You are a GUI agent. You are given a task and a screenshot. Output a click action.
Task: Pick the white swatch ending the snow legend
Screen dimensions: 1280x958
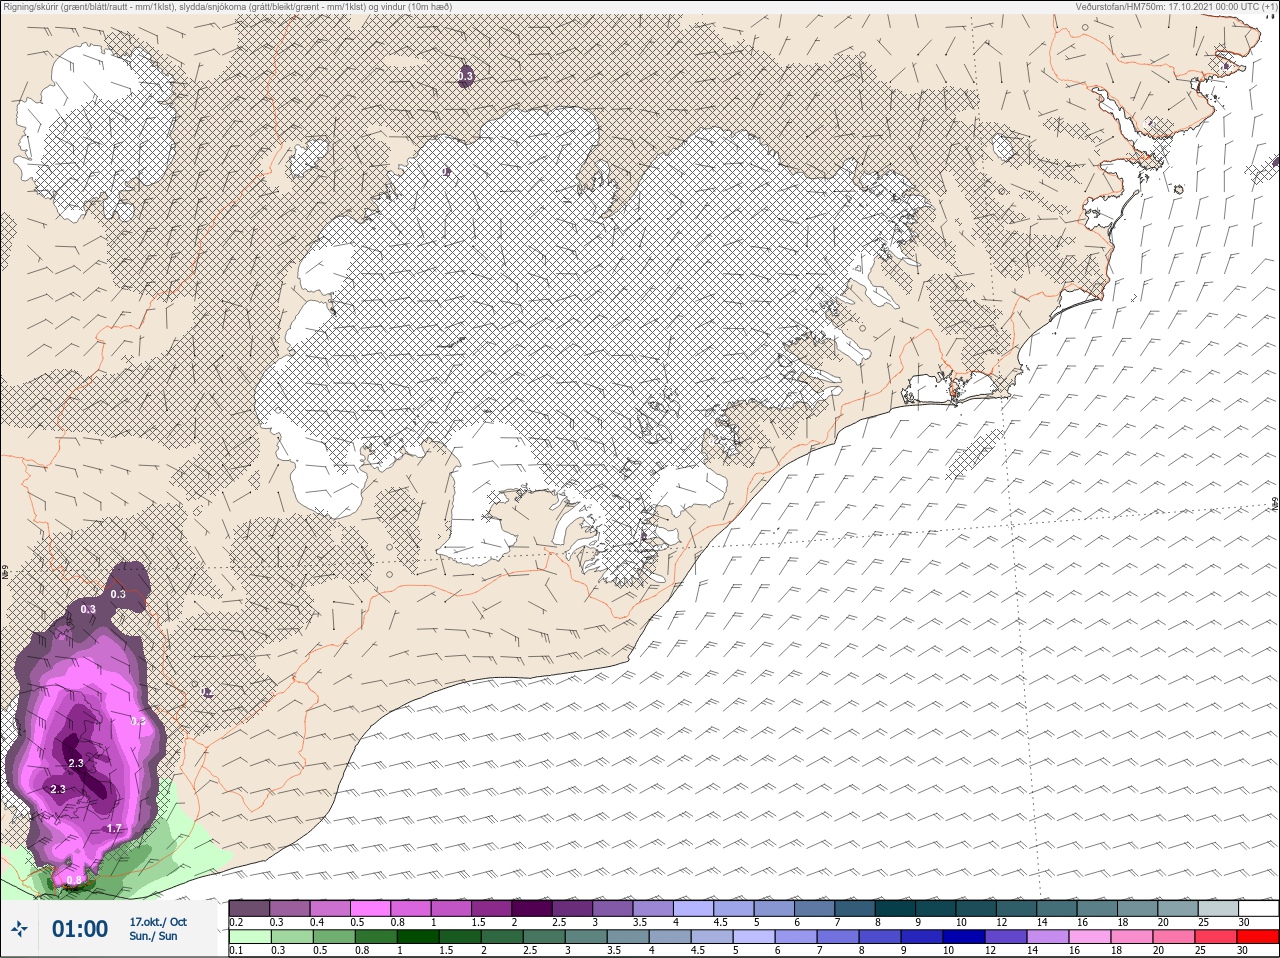1258,908
